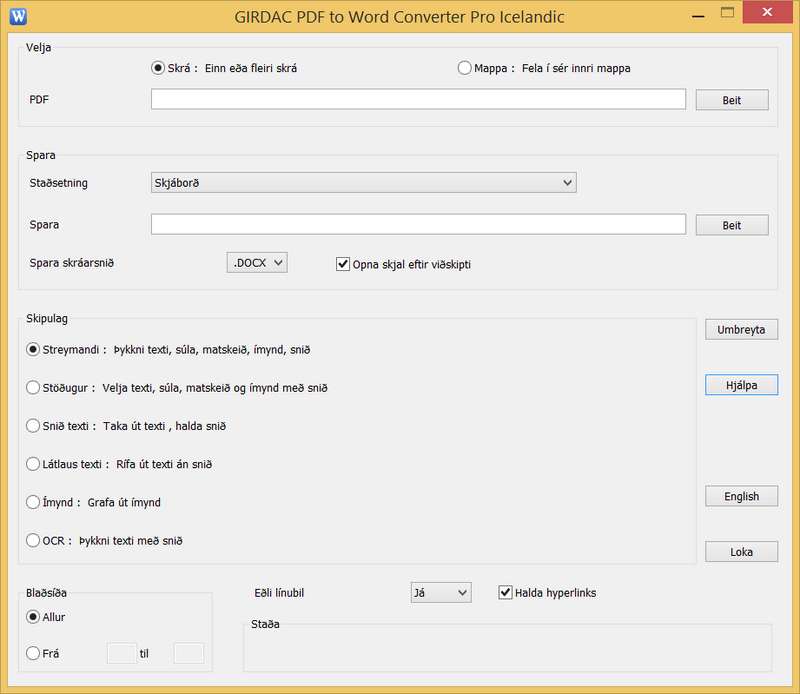Select the Mappa folder radio option
The image size is (800, 694).
[x=464, y=68]
